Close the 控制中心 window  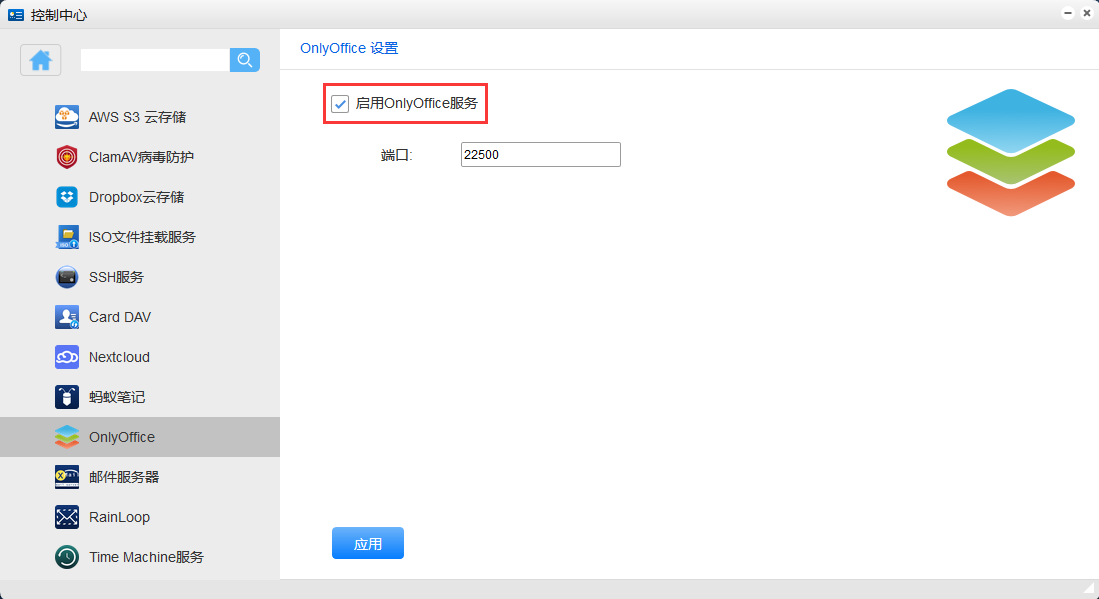click(1086, 13)
